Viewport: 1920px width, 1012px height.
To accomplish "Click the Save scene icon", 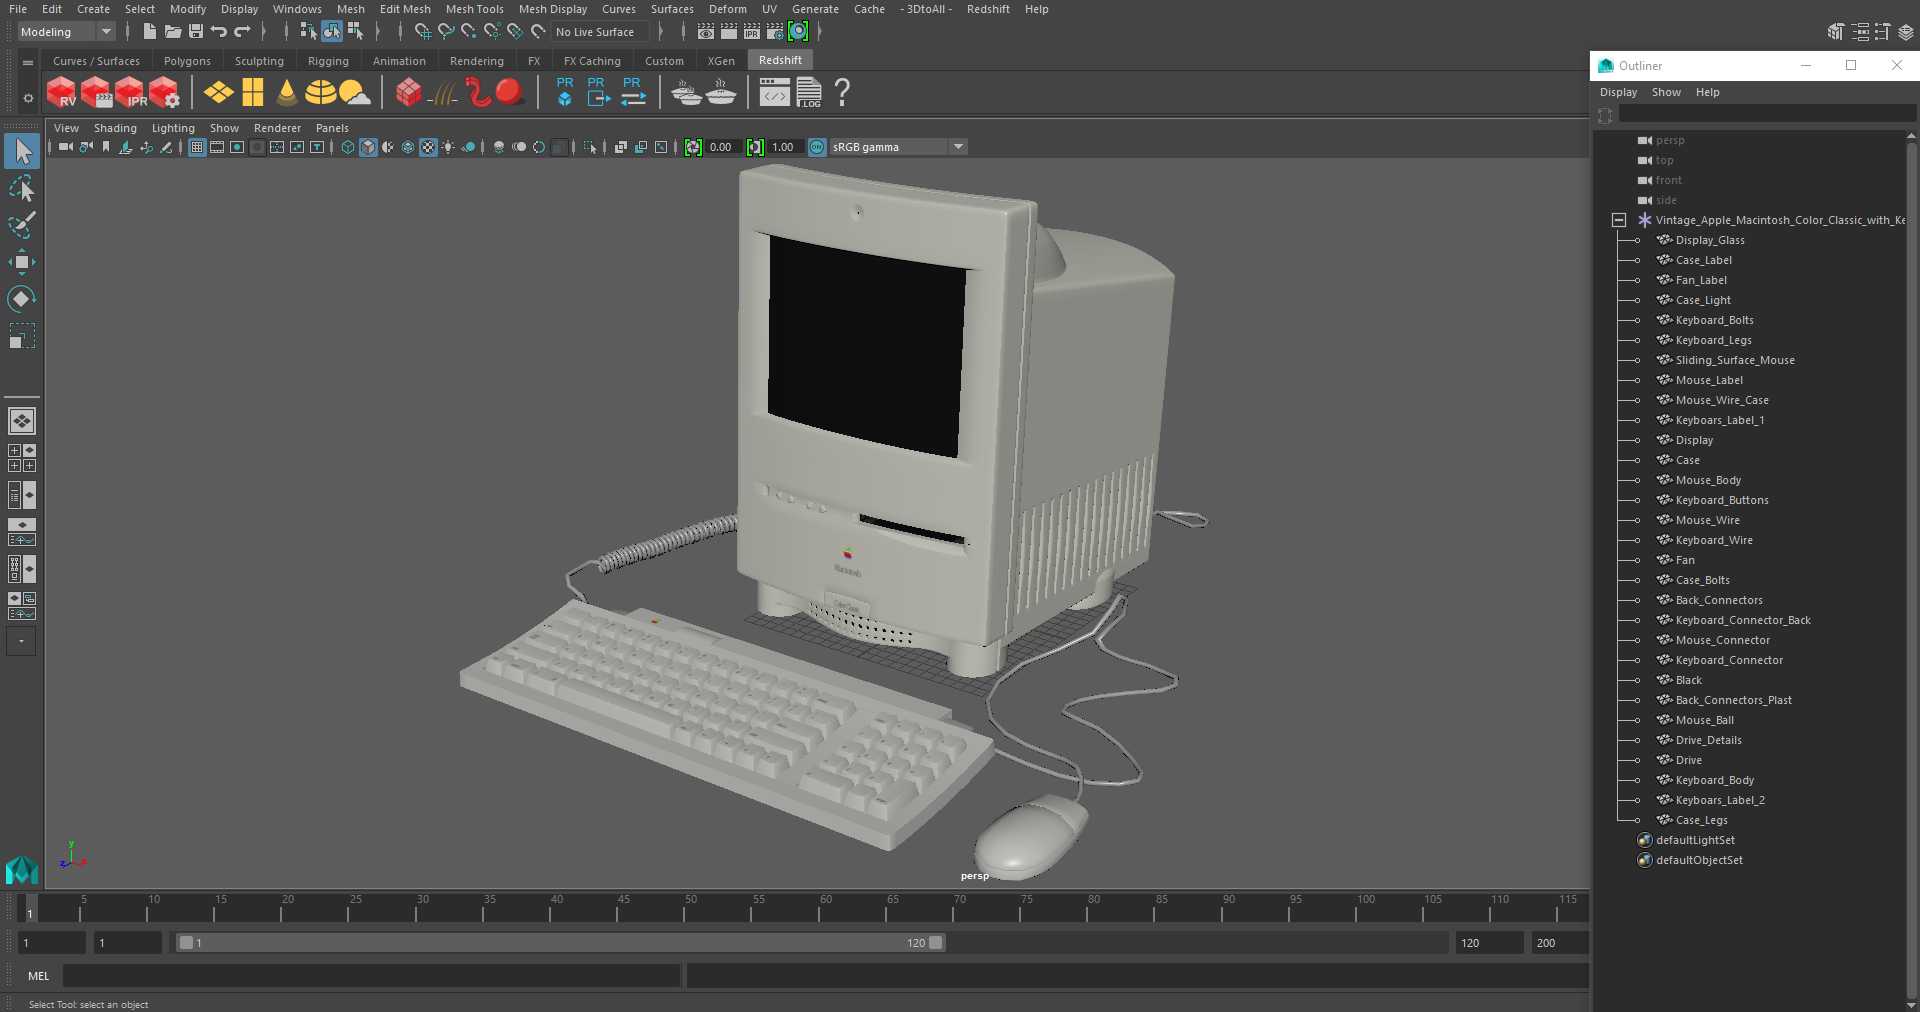I will coord(195,32).
